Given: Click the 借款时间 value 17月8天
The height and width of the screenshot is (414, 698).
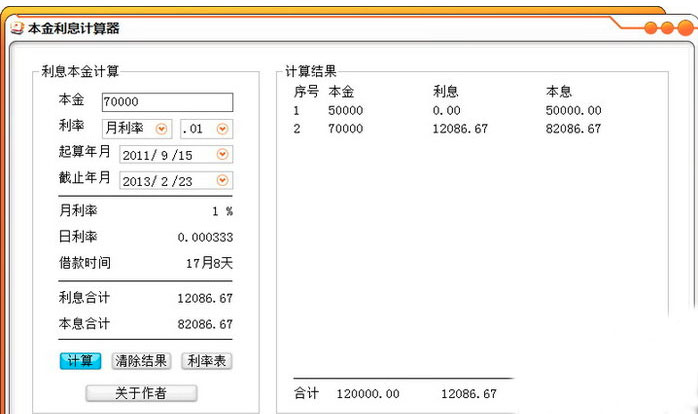Looking at the screenshot, I should point(209,263).
